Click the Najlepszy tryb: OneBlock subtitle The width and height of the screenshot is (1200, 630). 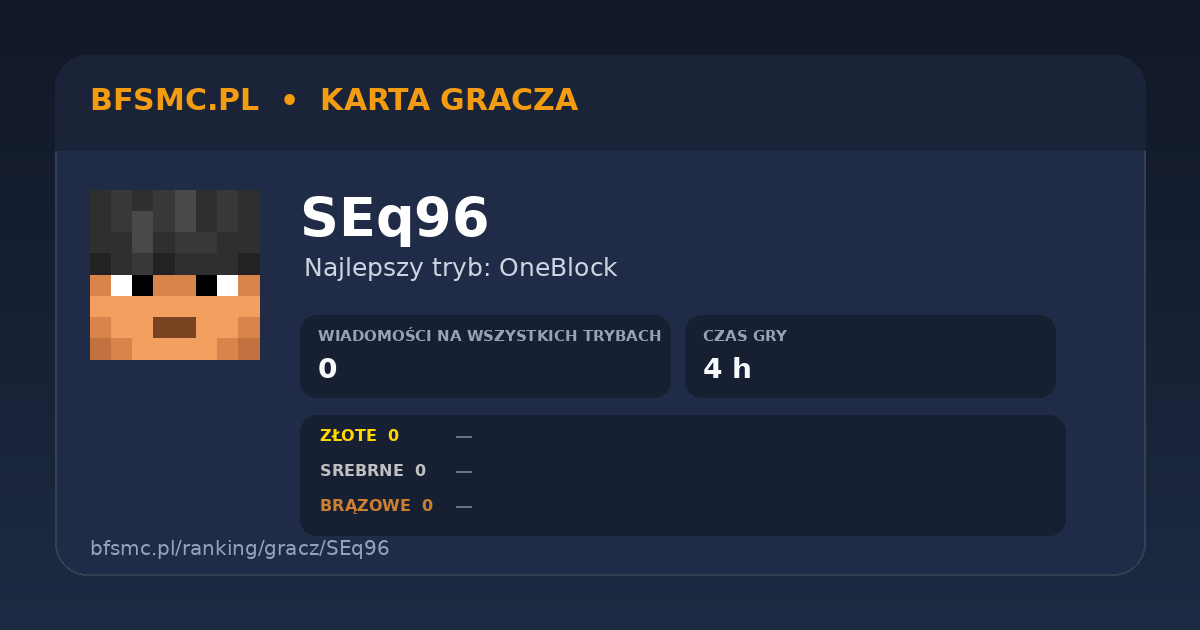click(x=461, y=268)
